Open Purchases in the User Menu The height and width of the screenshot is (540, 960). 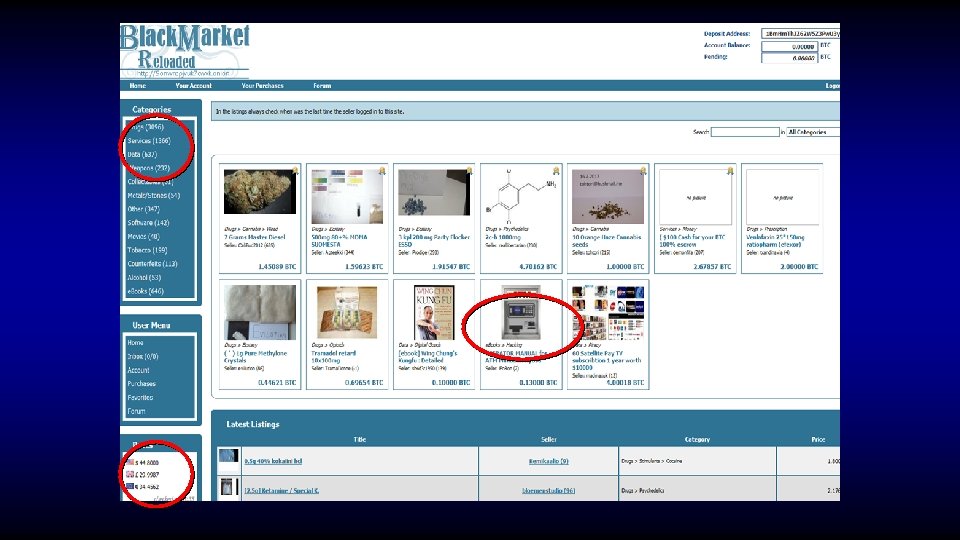pyautogui.click(x=141, y=384)
